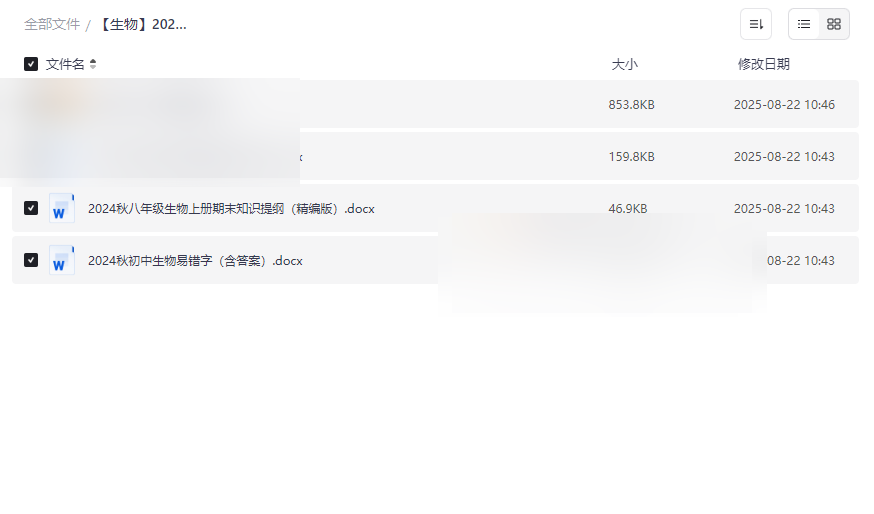Open the sort order options icon
874x514 pixels.
point(756,25)
